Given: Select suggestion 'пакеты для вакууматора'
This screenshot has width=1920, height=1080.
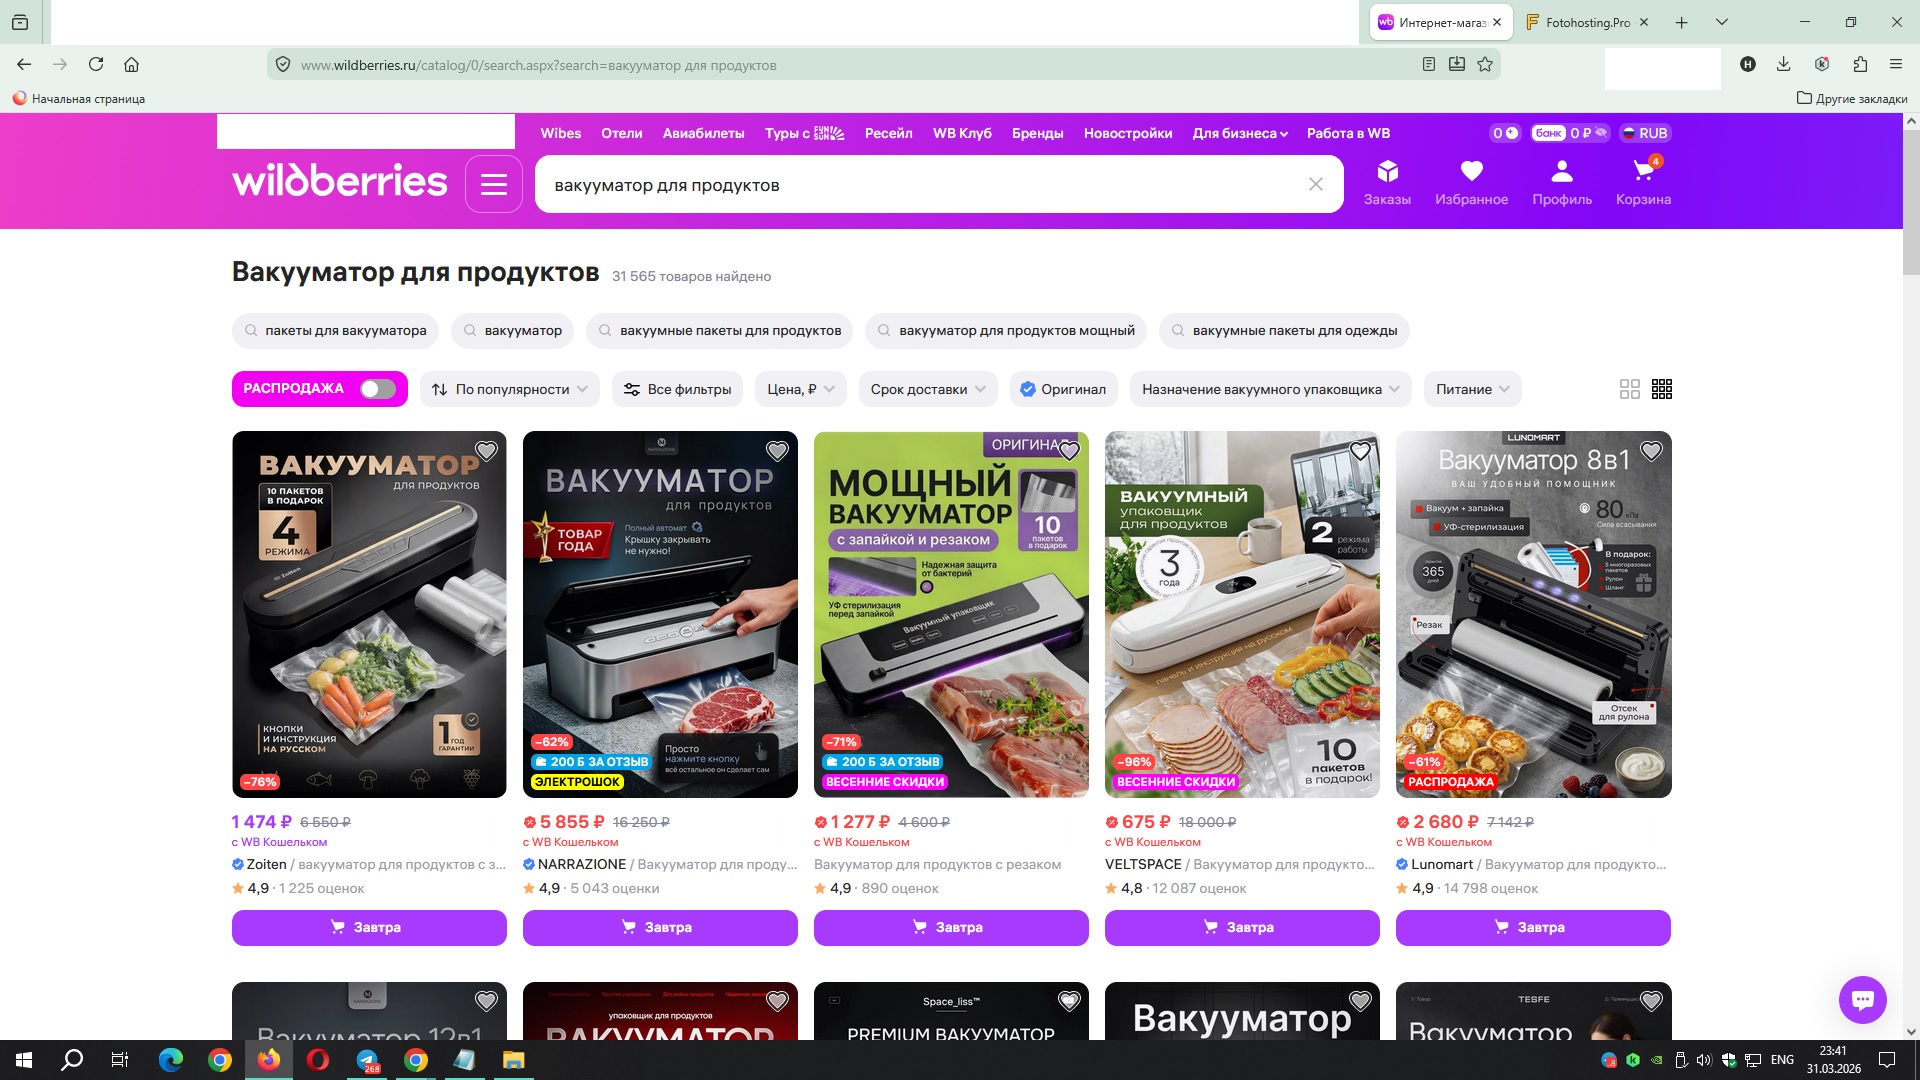Looking at the screenshot, I should (335, 331).
